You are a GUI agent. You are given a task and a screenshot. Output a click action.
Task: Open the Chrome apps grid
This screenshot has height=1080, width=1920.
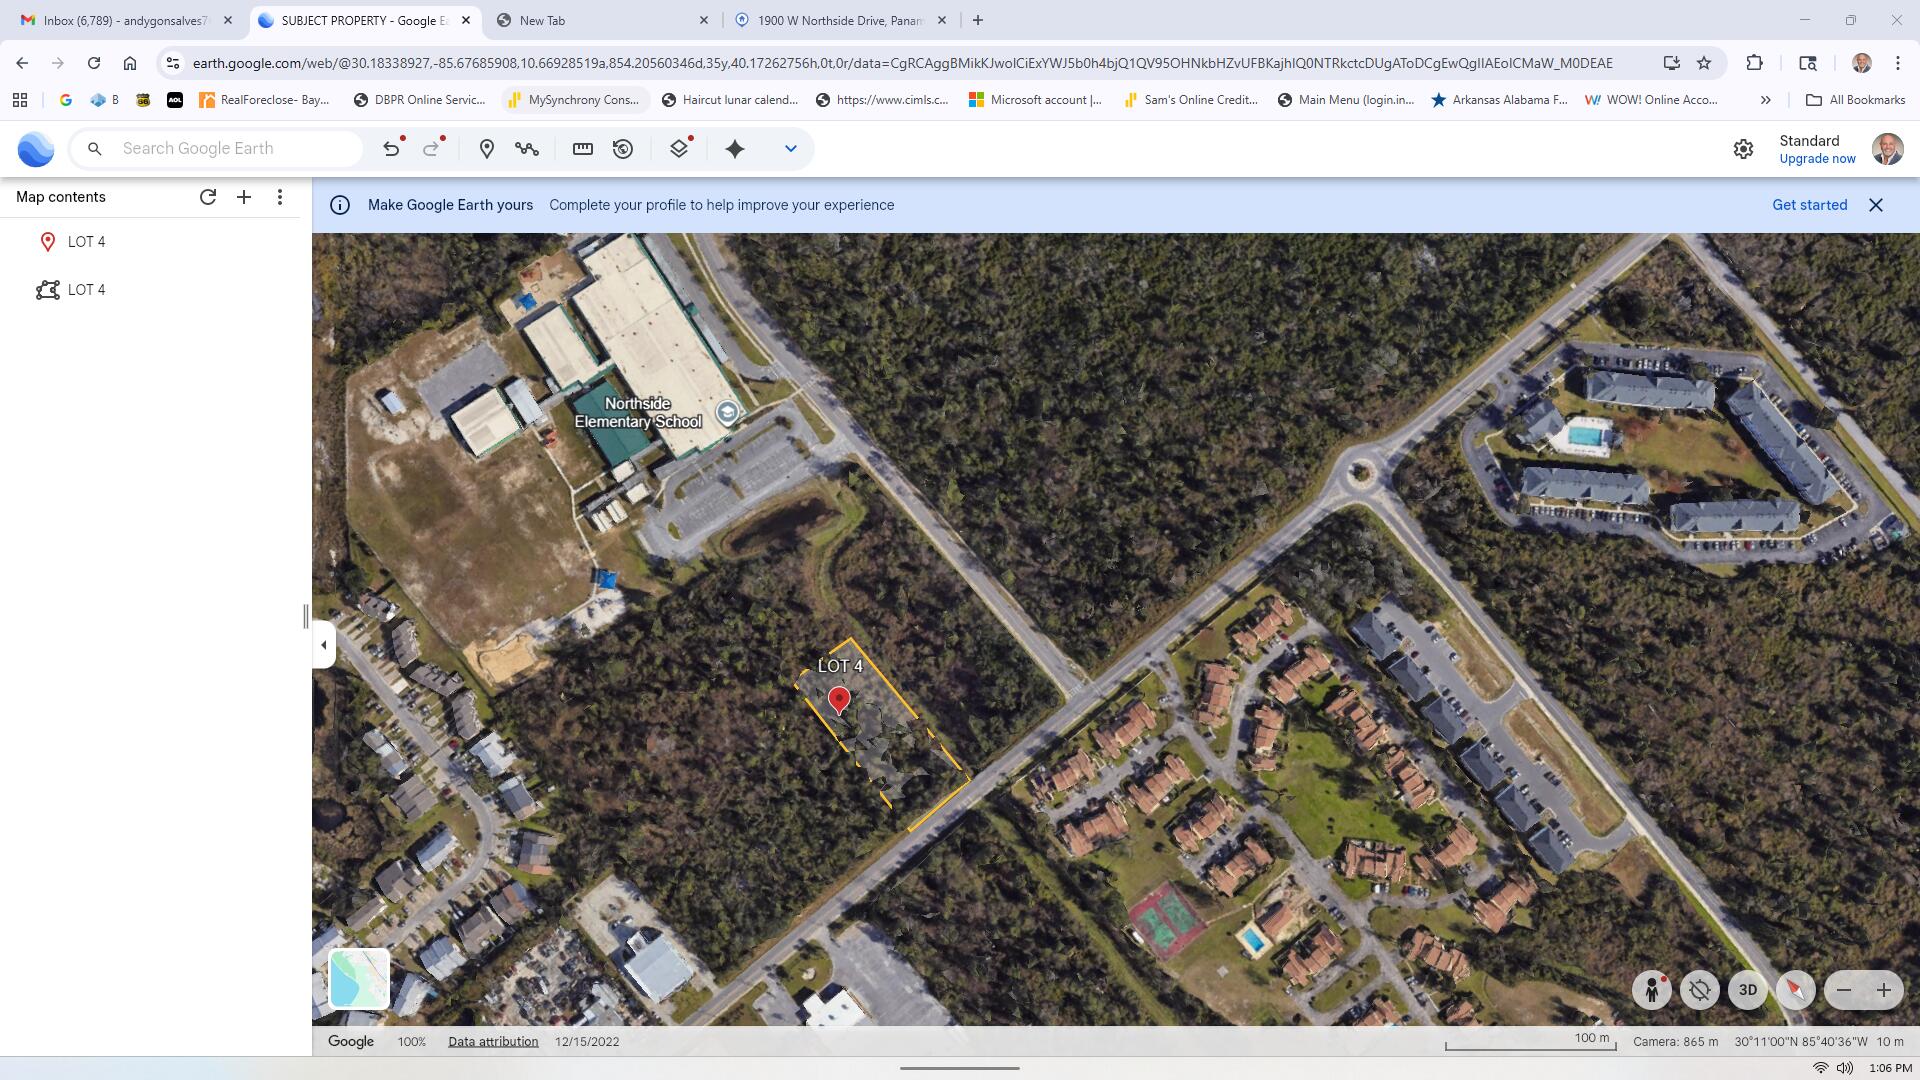click(20, 100)
